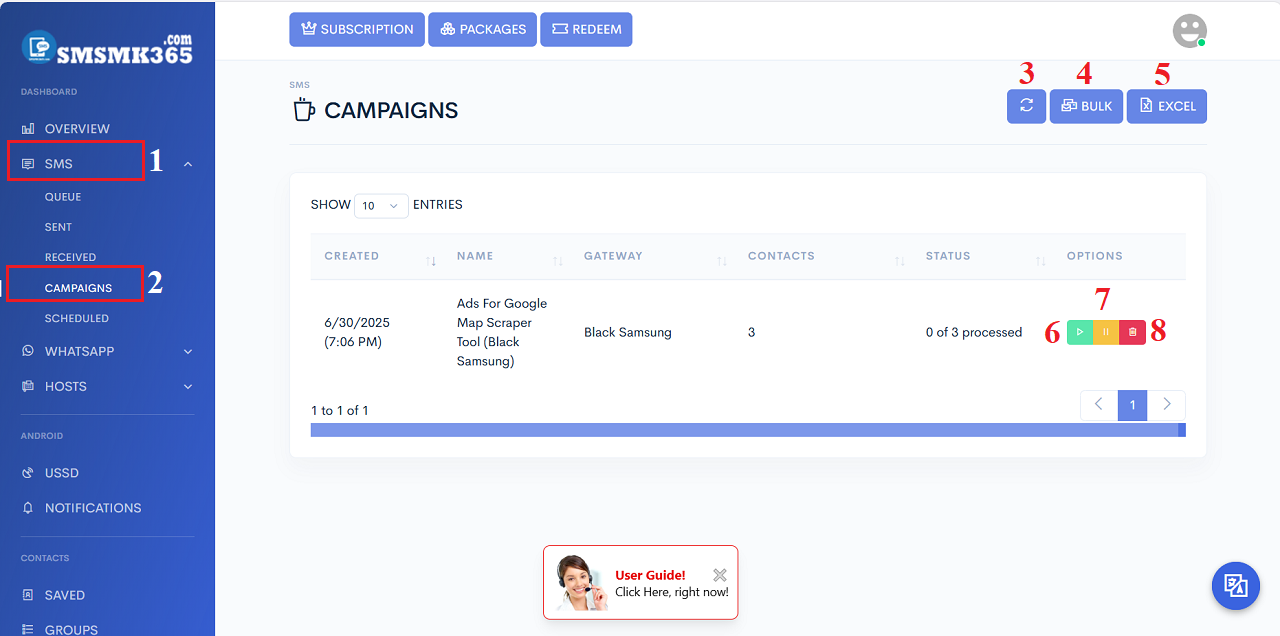The width and height of the screenshot is (1280, 636).
Task: Sort by the Contacts column
Action: 823,257
